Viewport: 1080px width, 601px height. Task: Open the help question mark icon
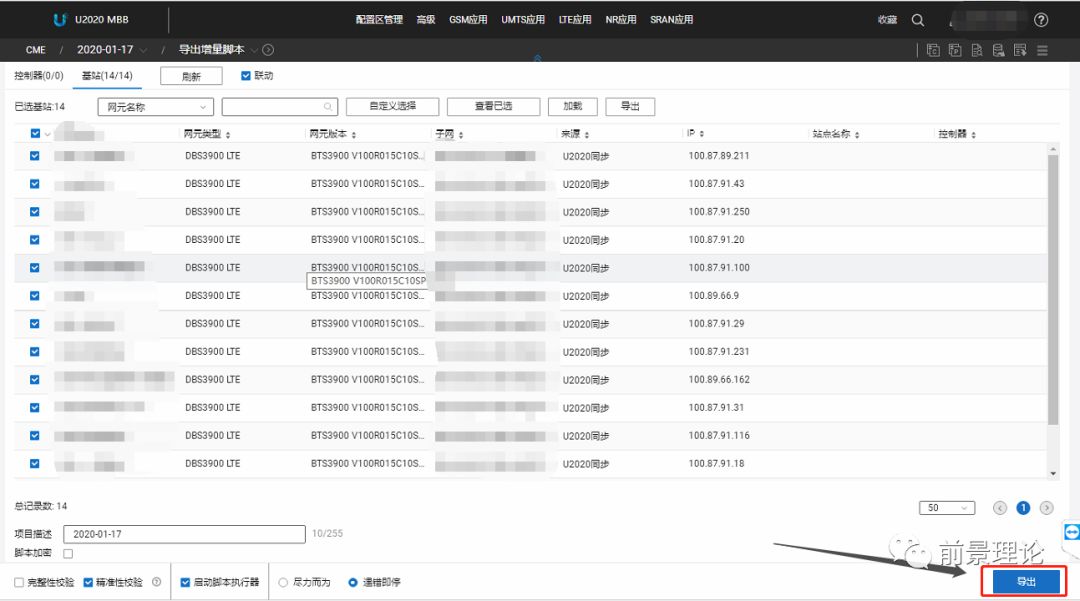point(1041,20)
